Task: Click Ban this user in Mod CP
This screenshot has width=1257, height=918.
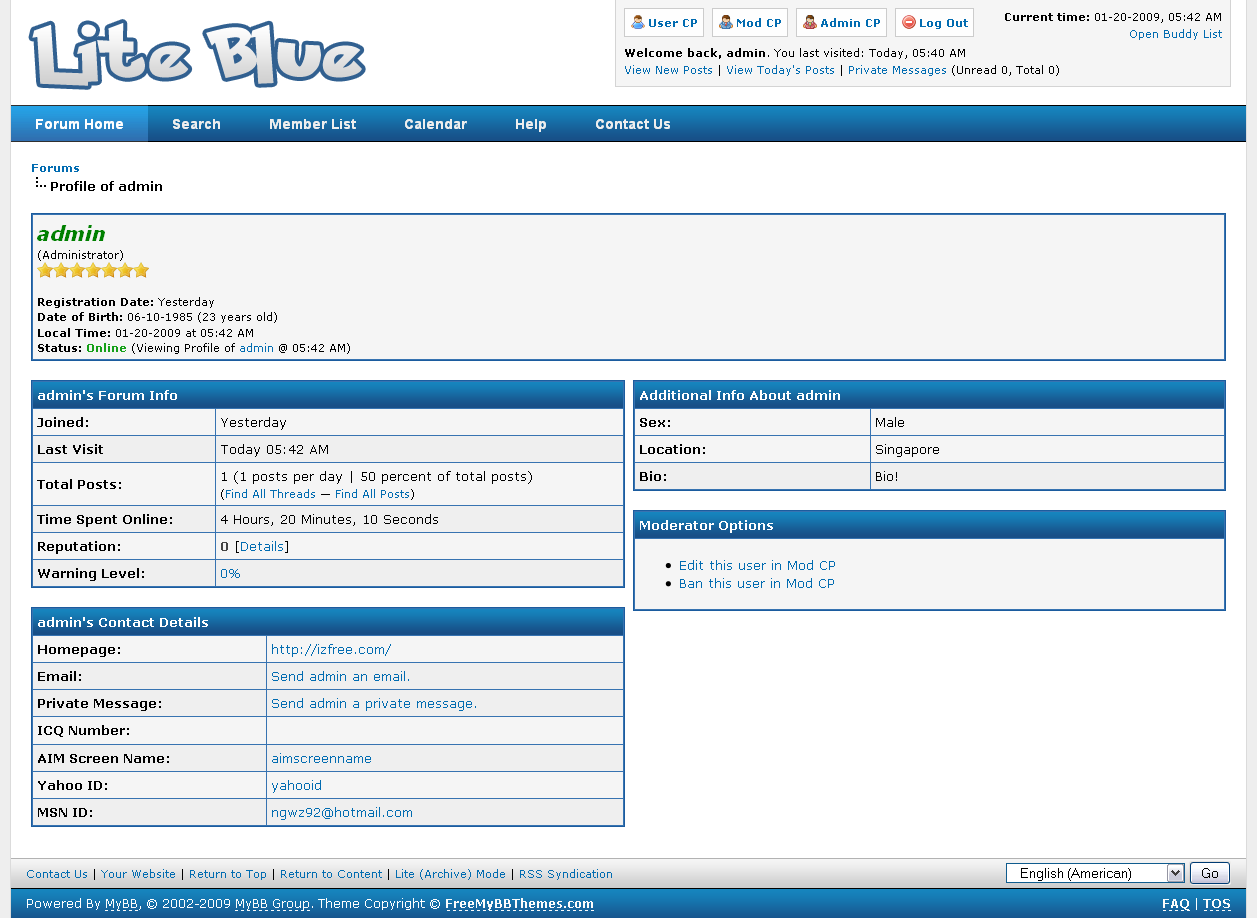Action: tap(756, 583)
